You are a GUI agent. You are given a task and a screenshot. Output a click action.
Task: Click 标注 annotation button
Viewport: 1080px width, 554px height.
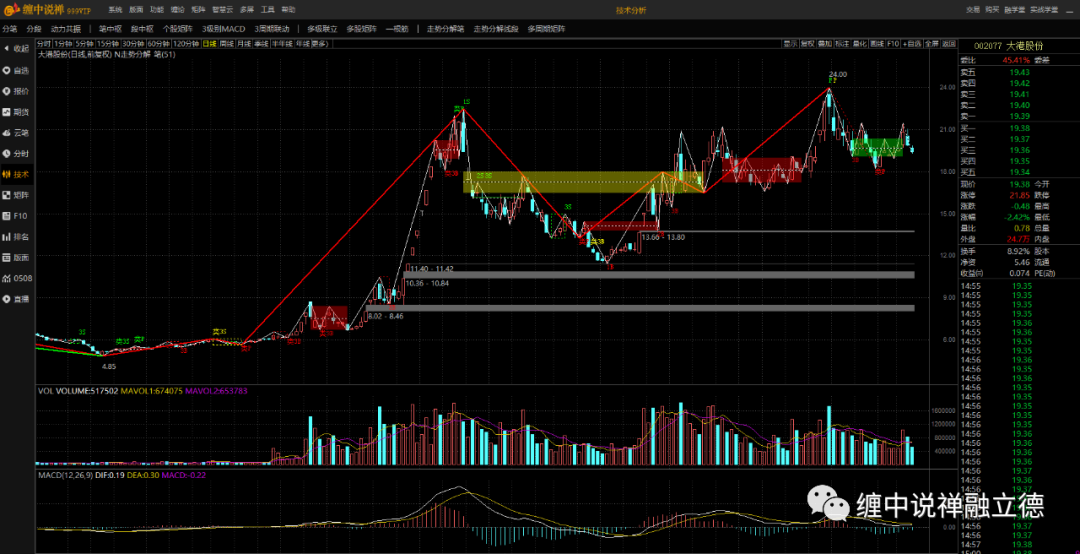[x=842, y=43]
